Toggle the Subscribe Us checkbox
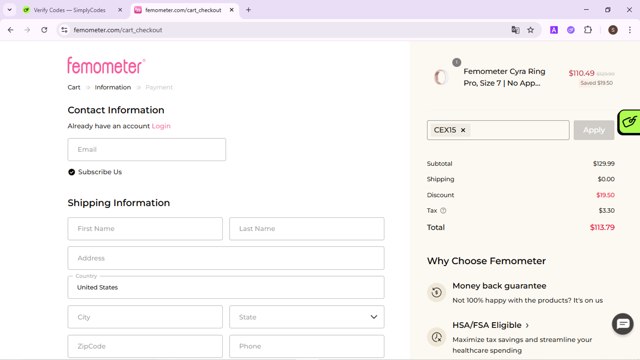The width and height of the screenshot is (640, 360). point(71,172)
